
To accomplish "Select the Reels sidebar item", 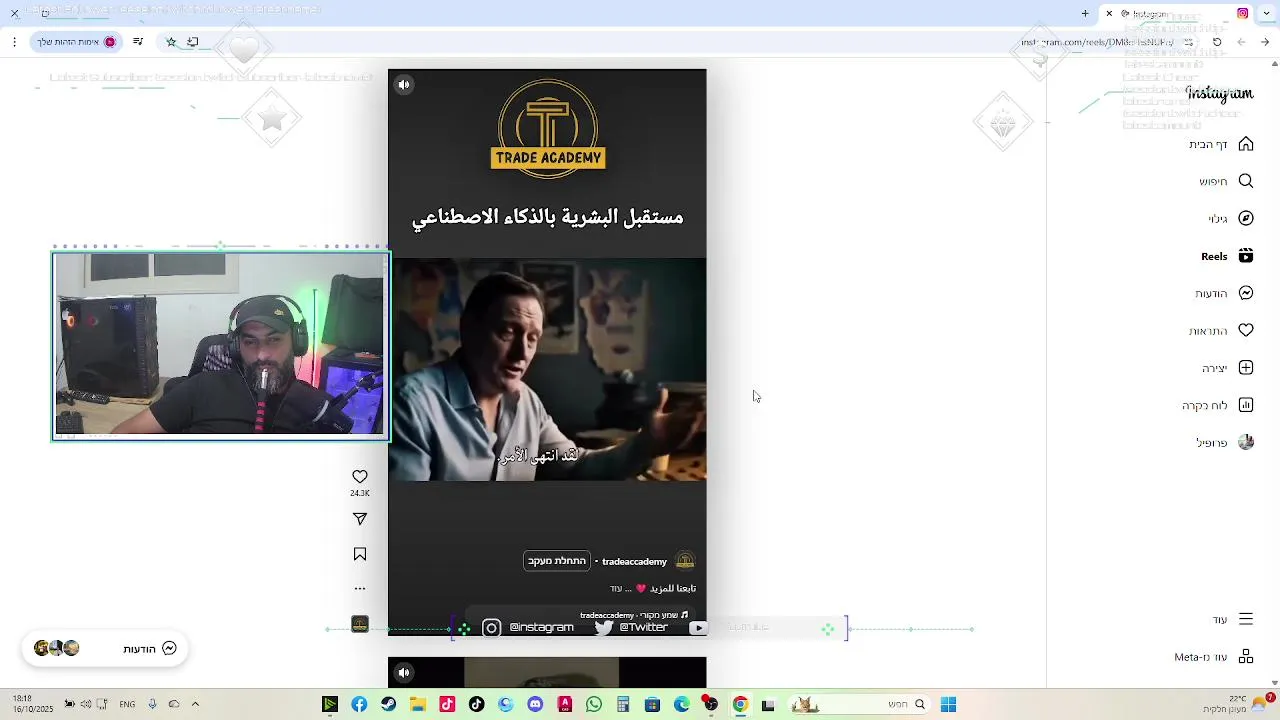I will tap(1227, 256).
